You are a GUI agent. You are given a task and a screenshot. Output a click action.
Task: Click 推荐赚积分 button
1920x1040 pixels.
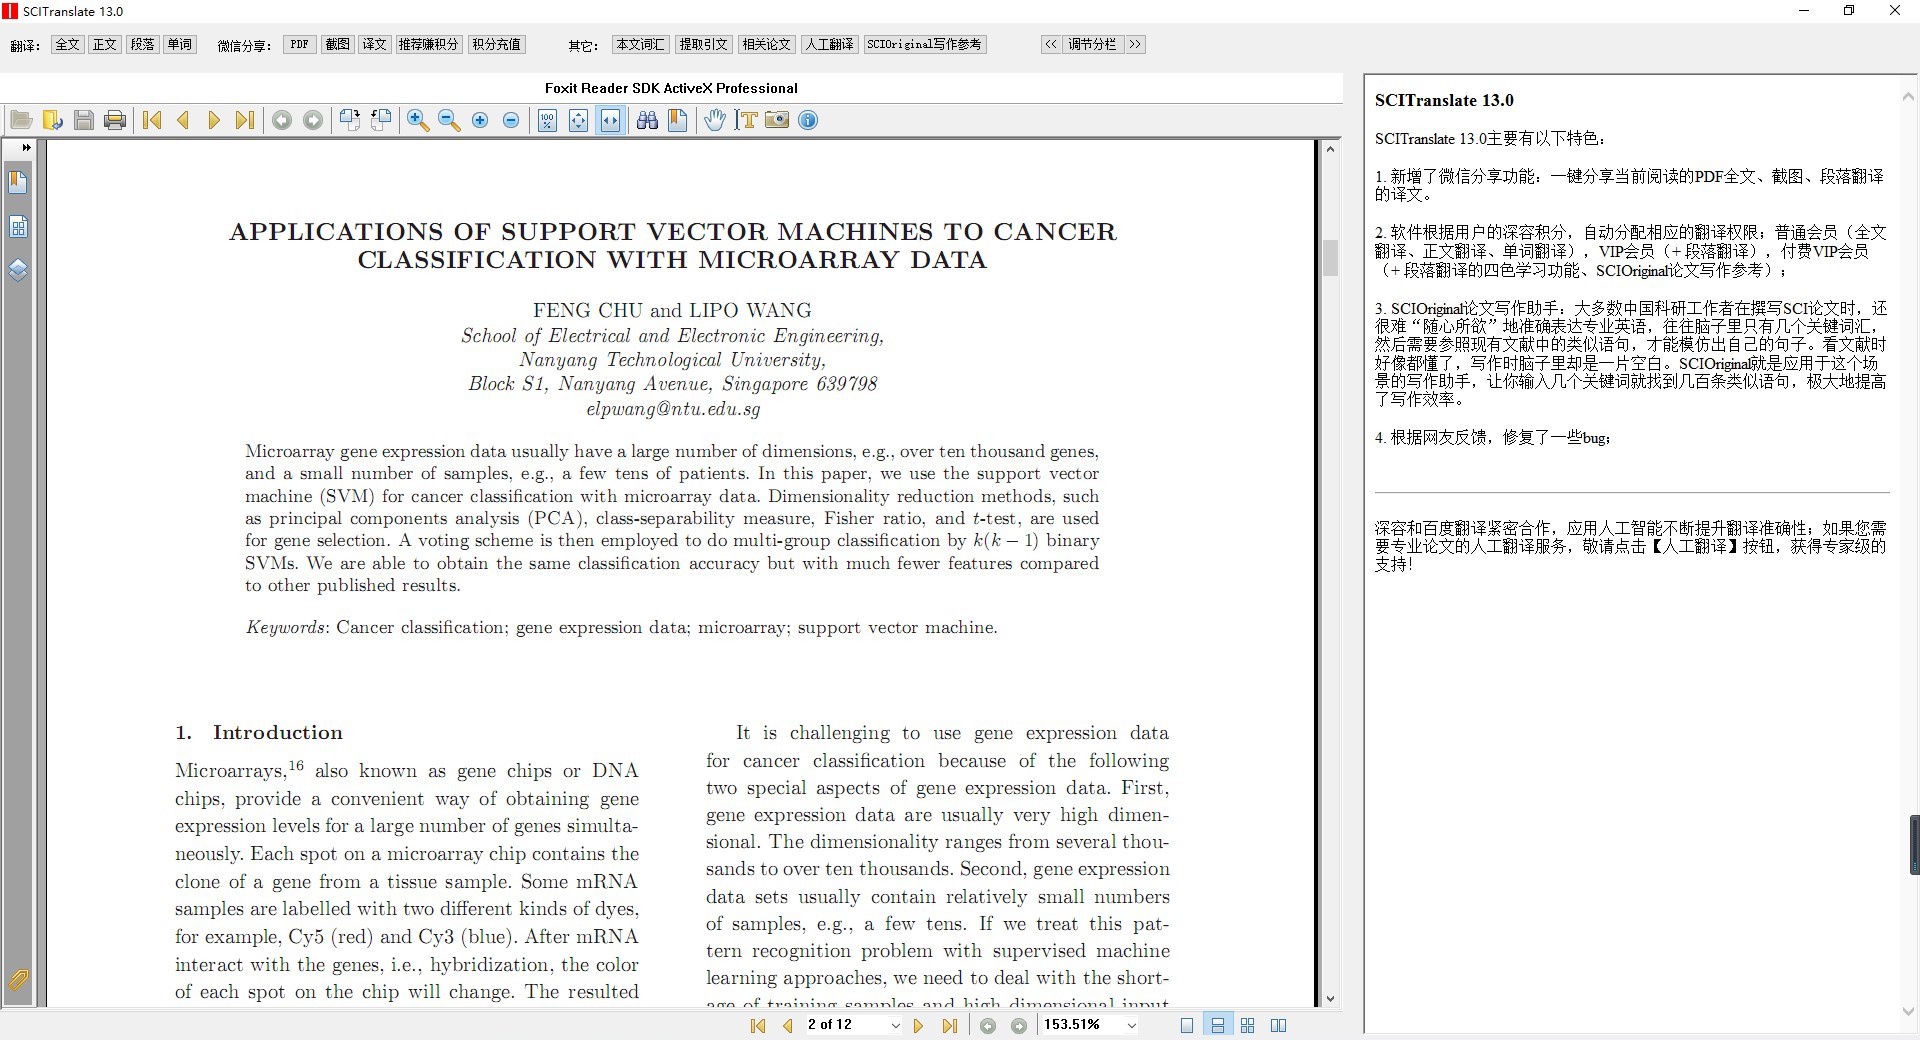[428, 44]
